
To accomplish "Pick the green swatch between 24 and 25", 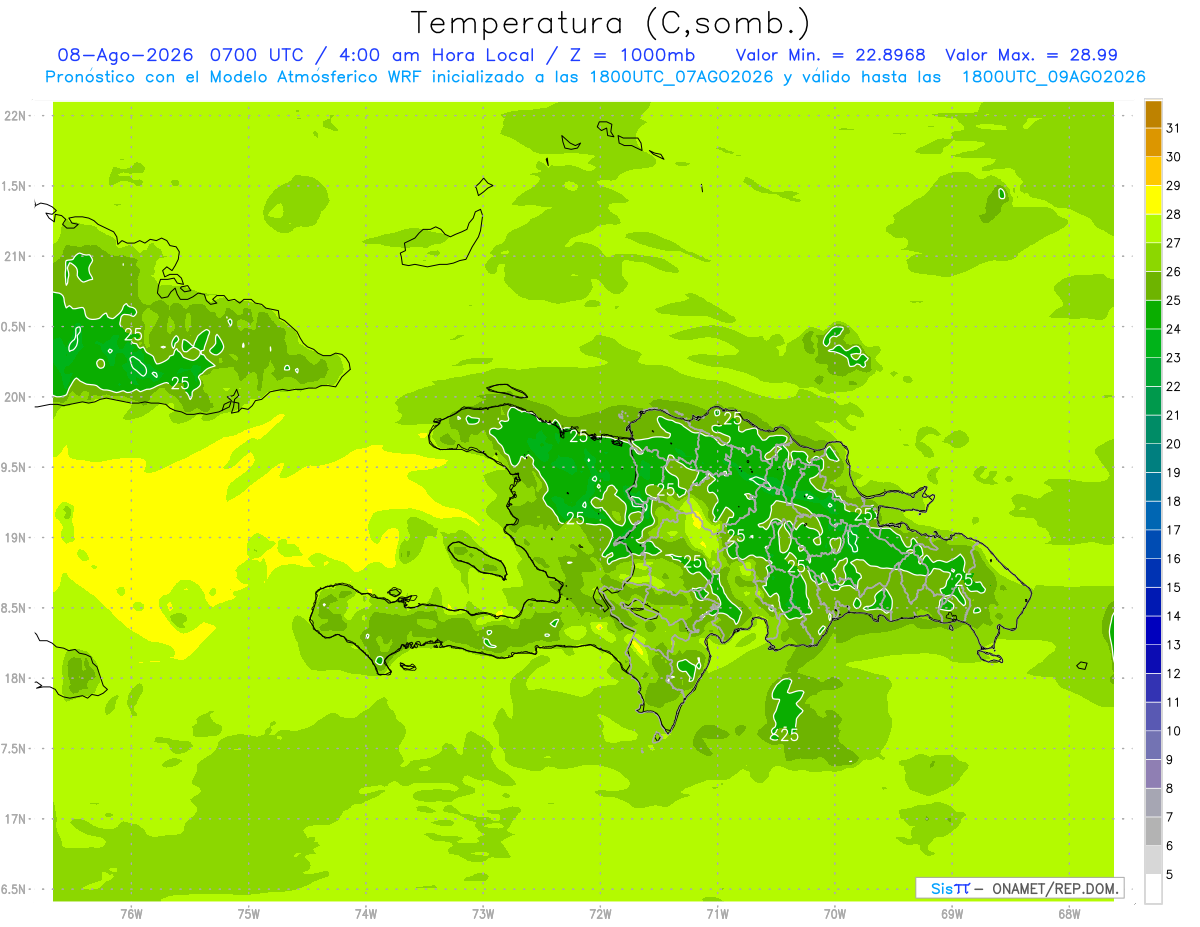I will click(1153, 315).
